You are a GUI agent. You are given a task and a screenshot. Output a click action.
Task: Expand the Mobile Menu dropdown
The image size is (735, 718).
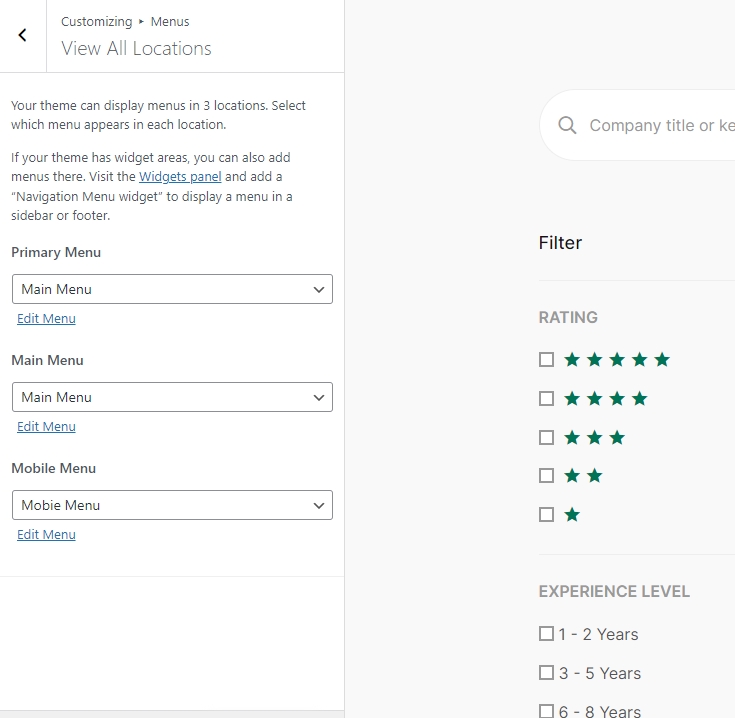pyautogui.click(x=172, y=505)
